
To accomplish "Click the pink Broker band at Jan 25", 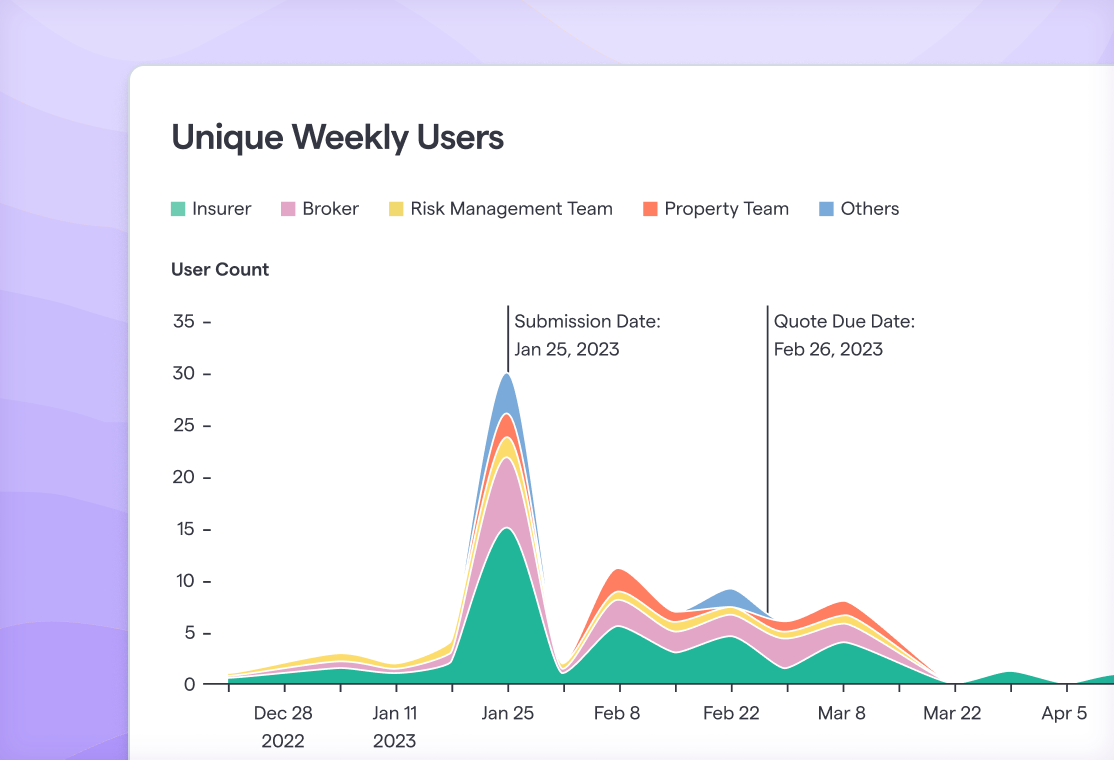I will tap(507, 492).
